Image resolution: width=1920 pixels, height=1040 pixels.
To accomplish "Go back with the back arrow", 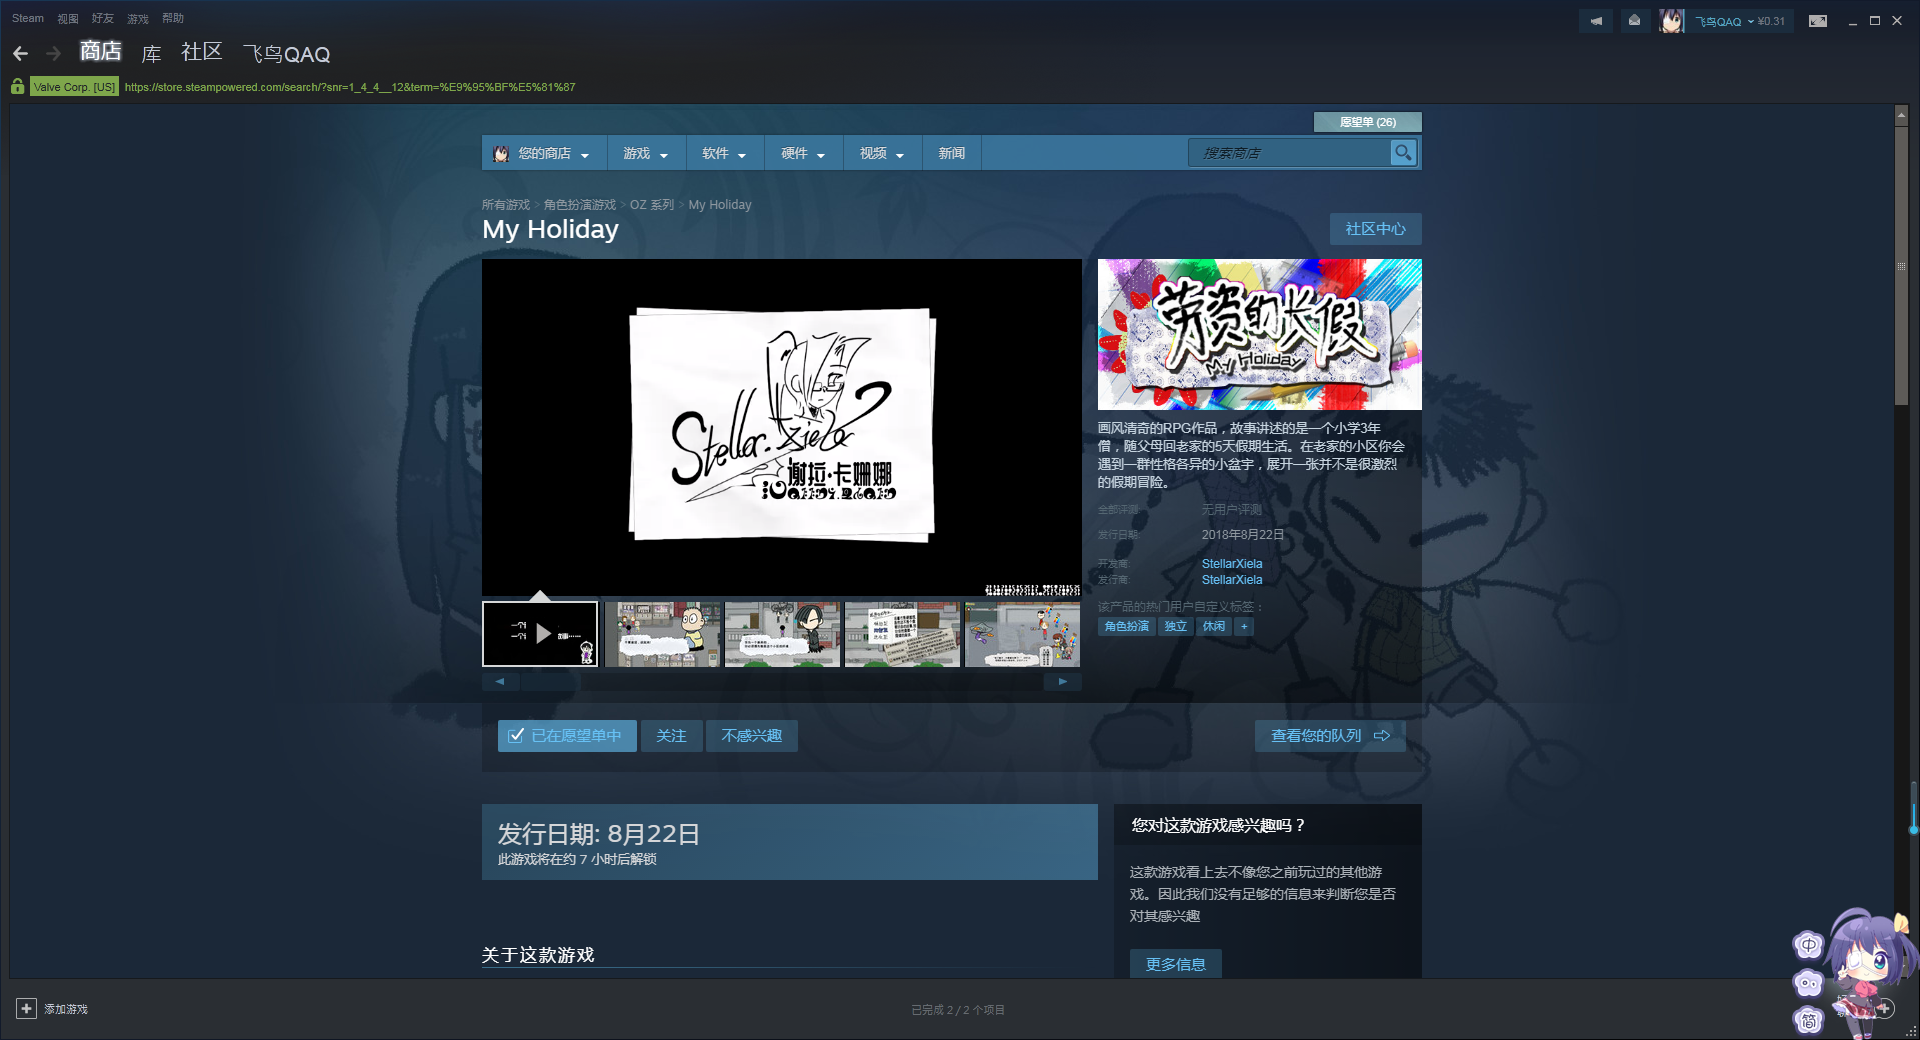I will click(21, 54).
